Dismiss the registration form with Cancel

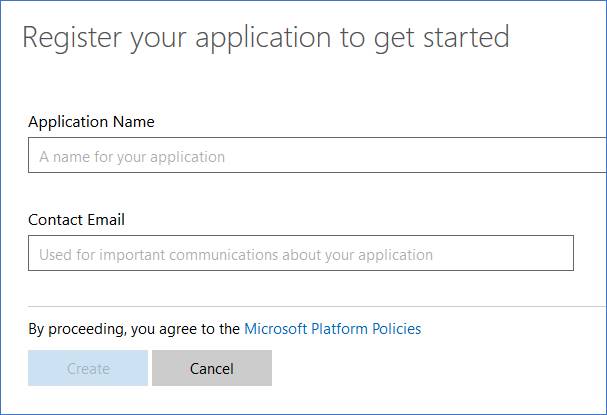[x=212, y=368]
